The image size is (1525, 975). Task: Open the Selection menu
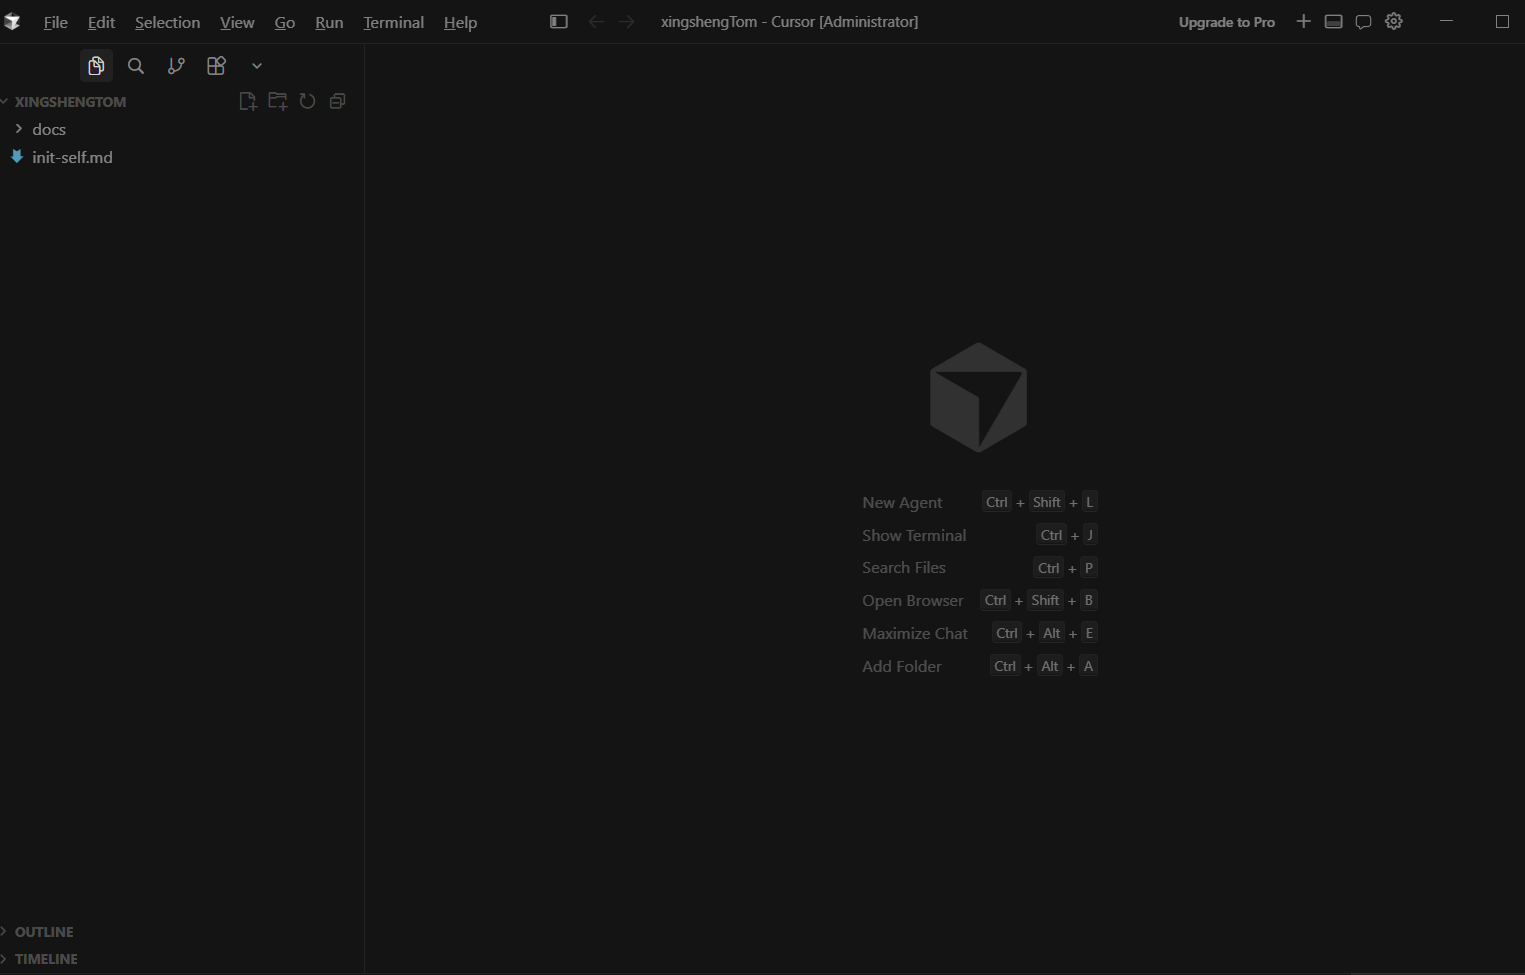pos(167,22)
